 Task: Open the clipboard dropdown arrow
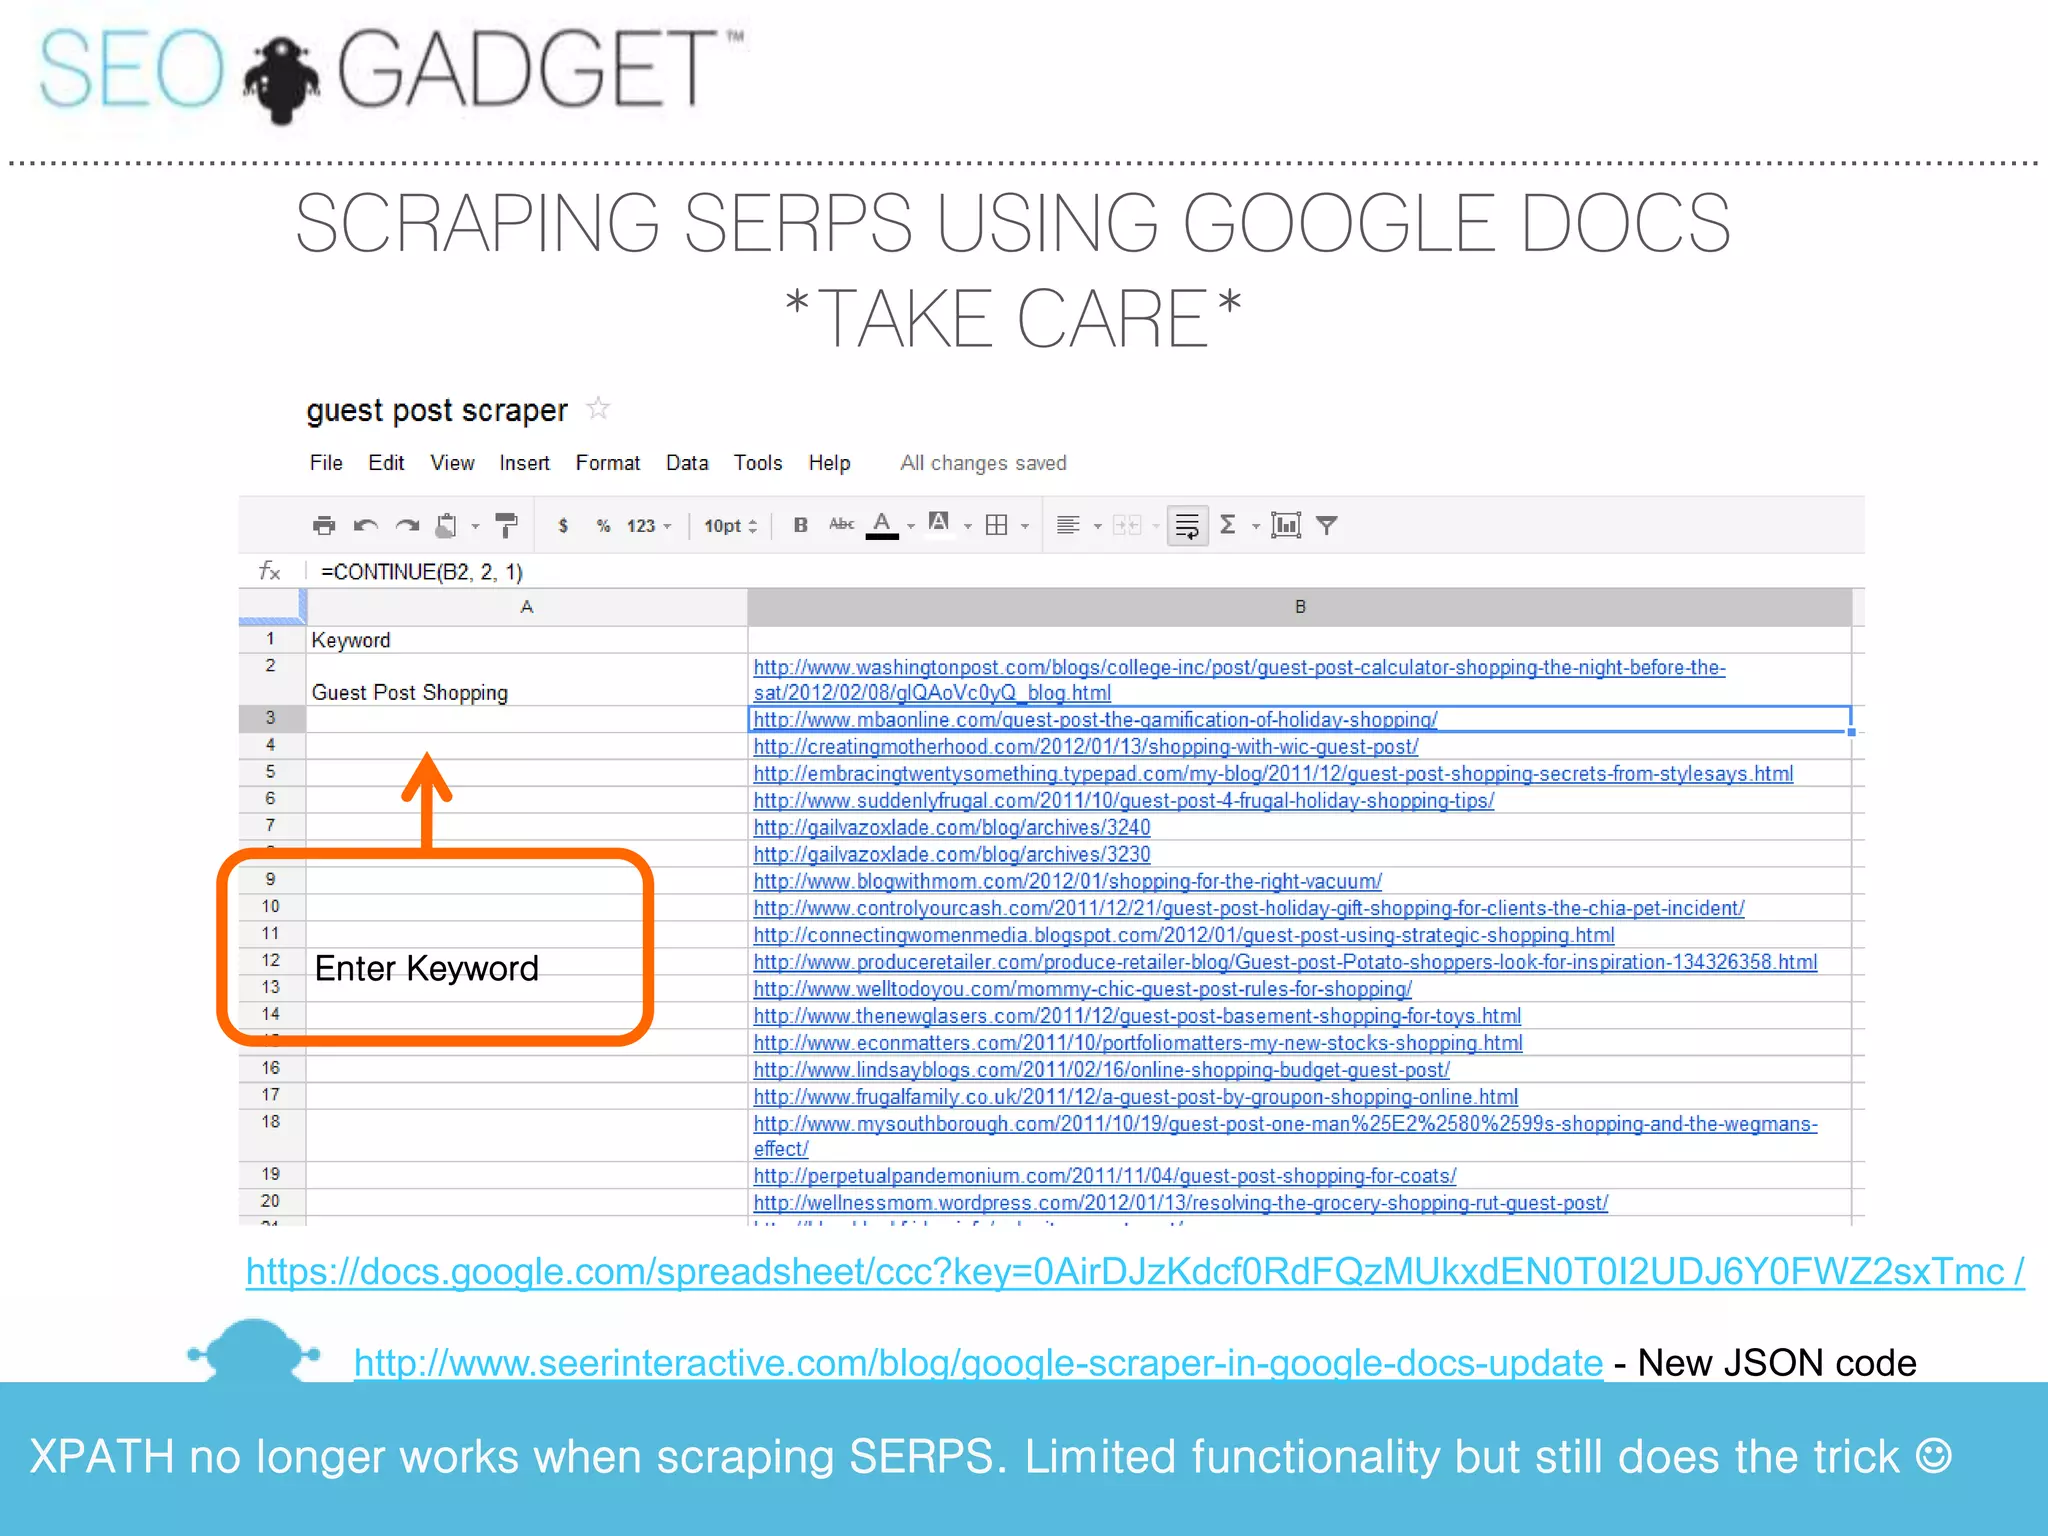click(x=475, y=526)
